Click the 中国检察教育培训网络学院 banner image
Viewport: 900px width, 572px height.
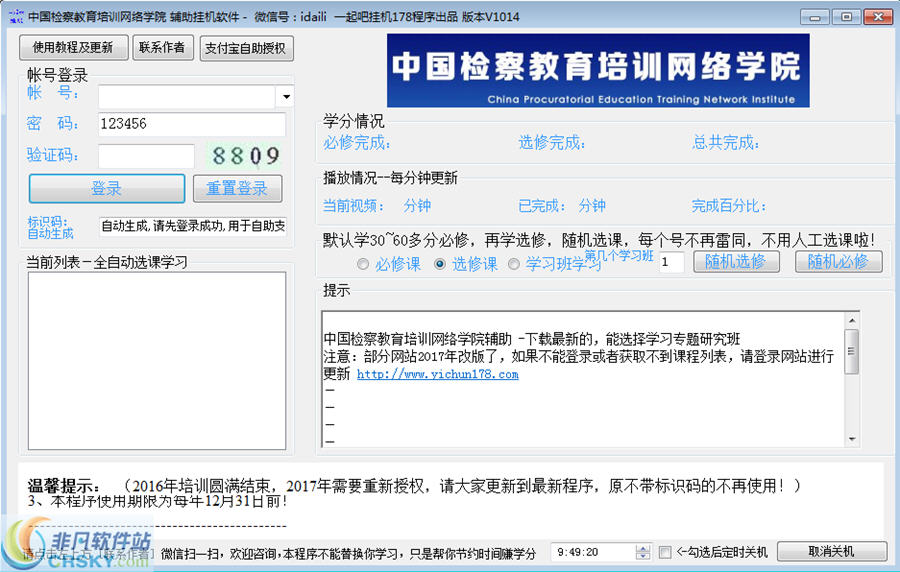[x=598, y=71]
